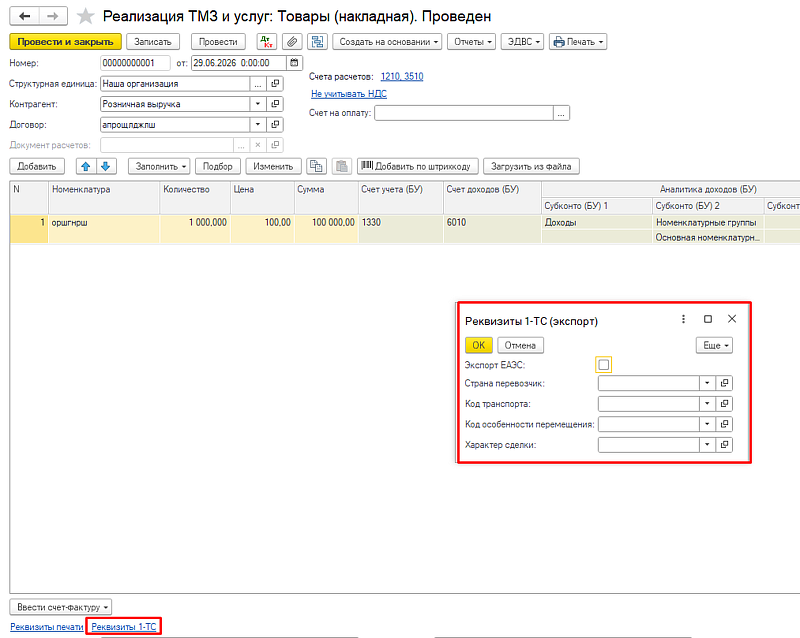
Task: Click the Изменить button
Action: (273, 166)
